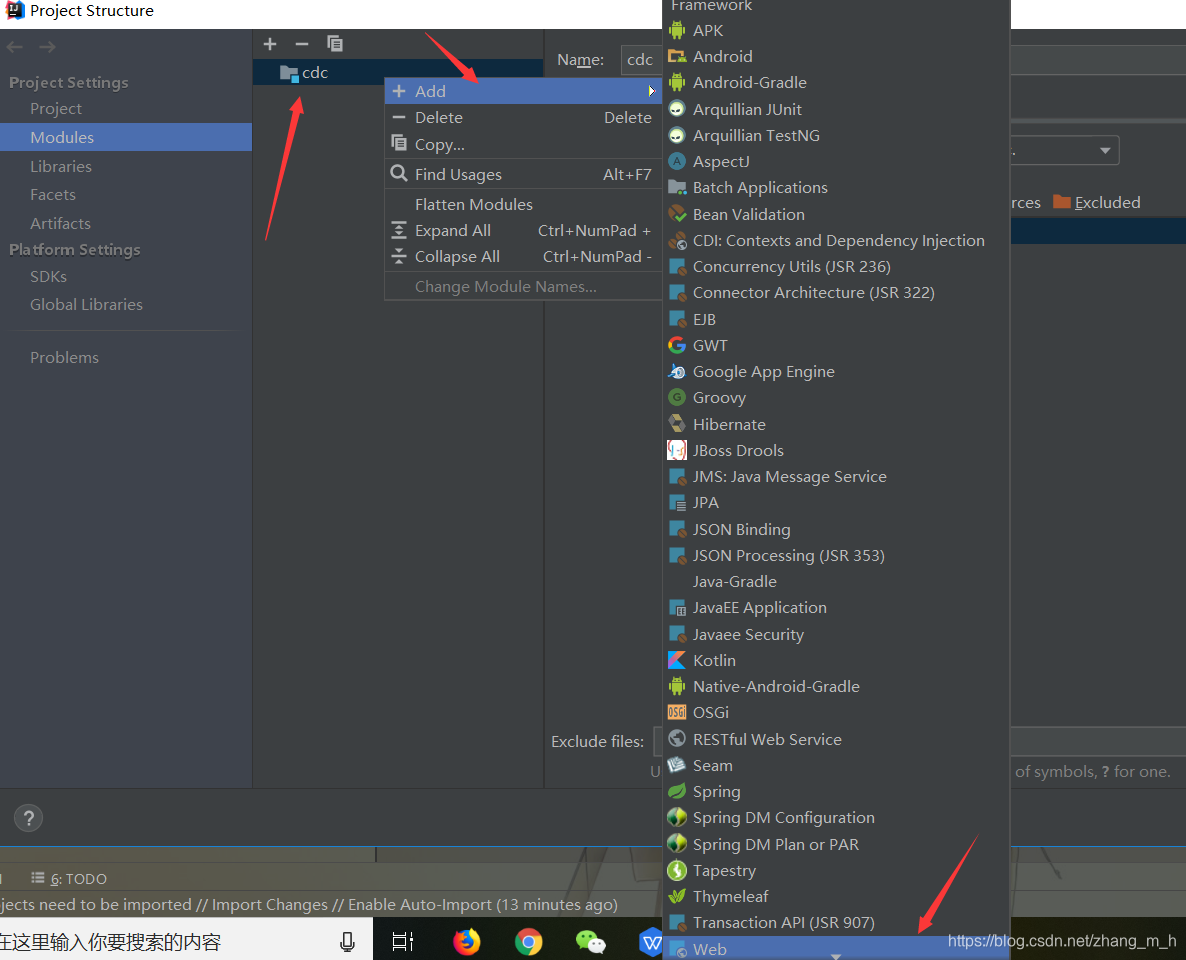Choose Seam framework
Screen dimensions: 1186x960
point(836,766)
